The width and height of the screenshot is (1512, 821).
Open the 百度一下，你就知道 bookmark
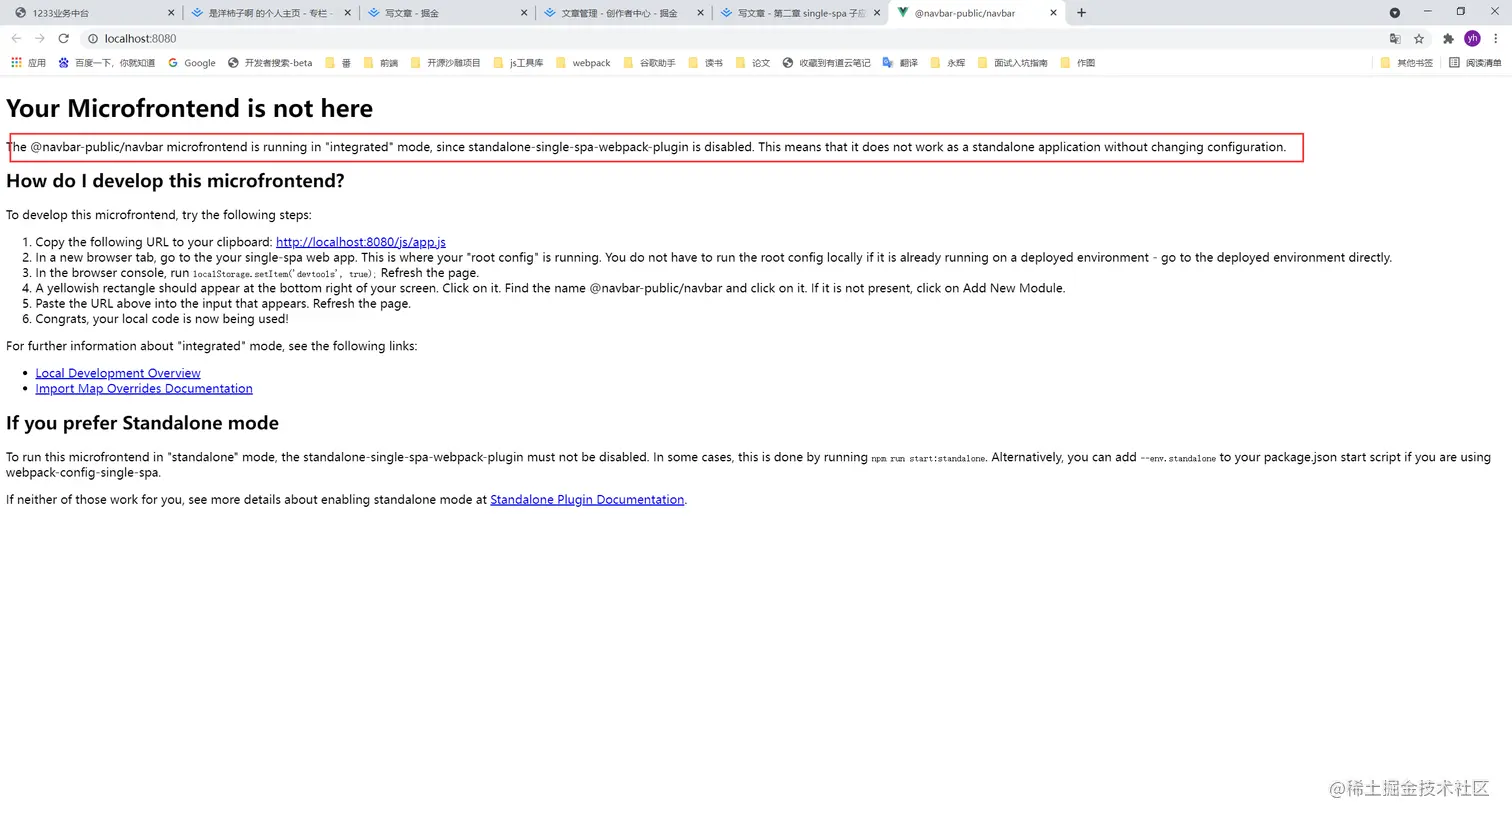click(x=107, y=62)
